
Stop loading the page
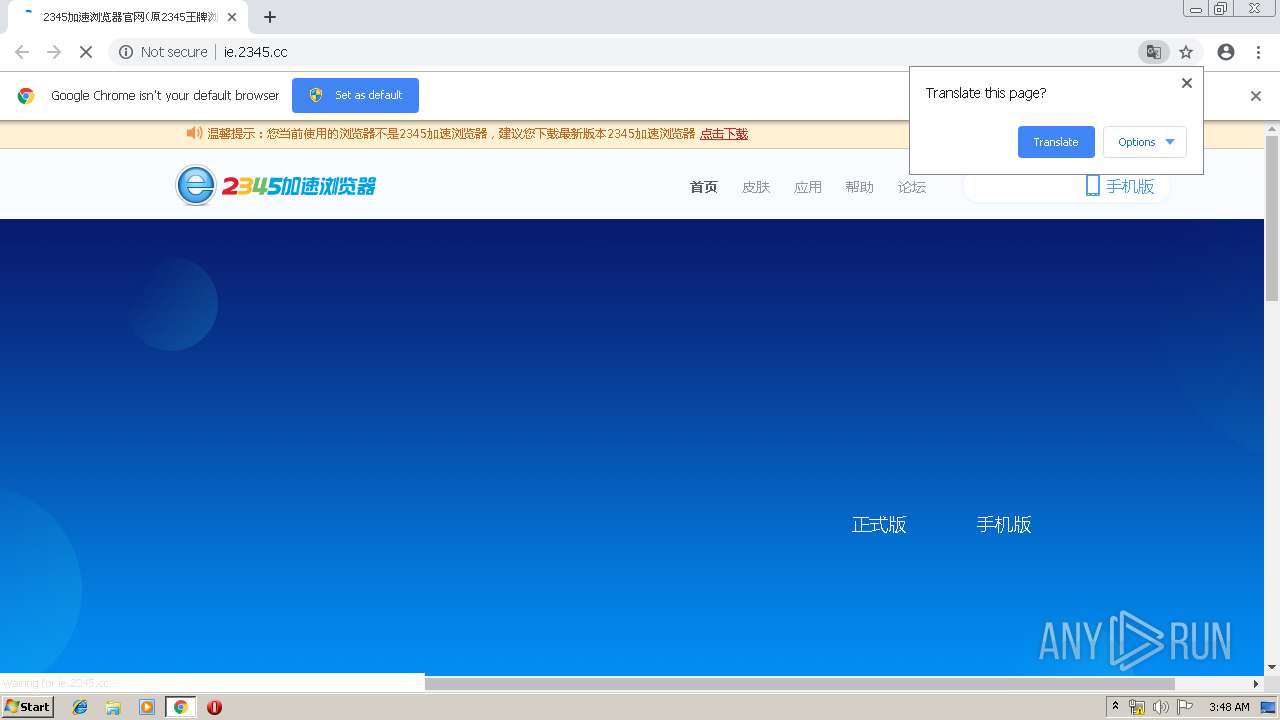[85, 52]
